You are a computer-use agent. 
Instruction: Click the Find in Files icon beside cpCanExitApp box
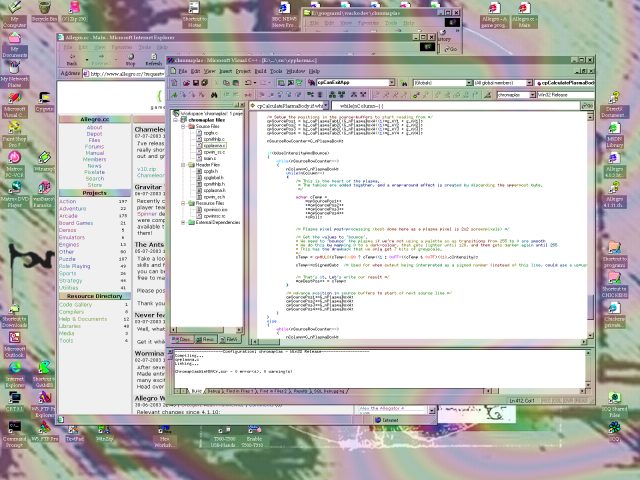[x=311, y=83]
